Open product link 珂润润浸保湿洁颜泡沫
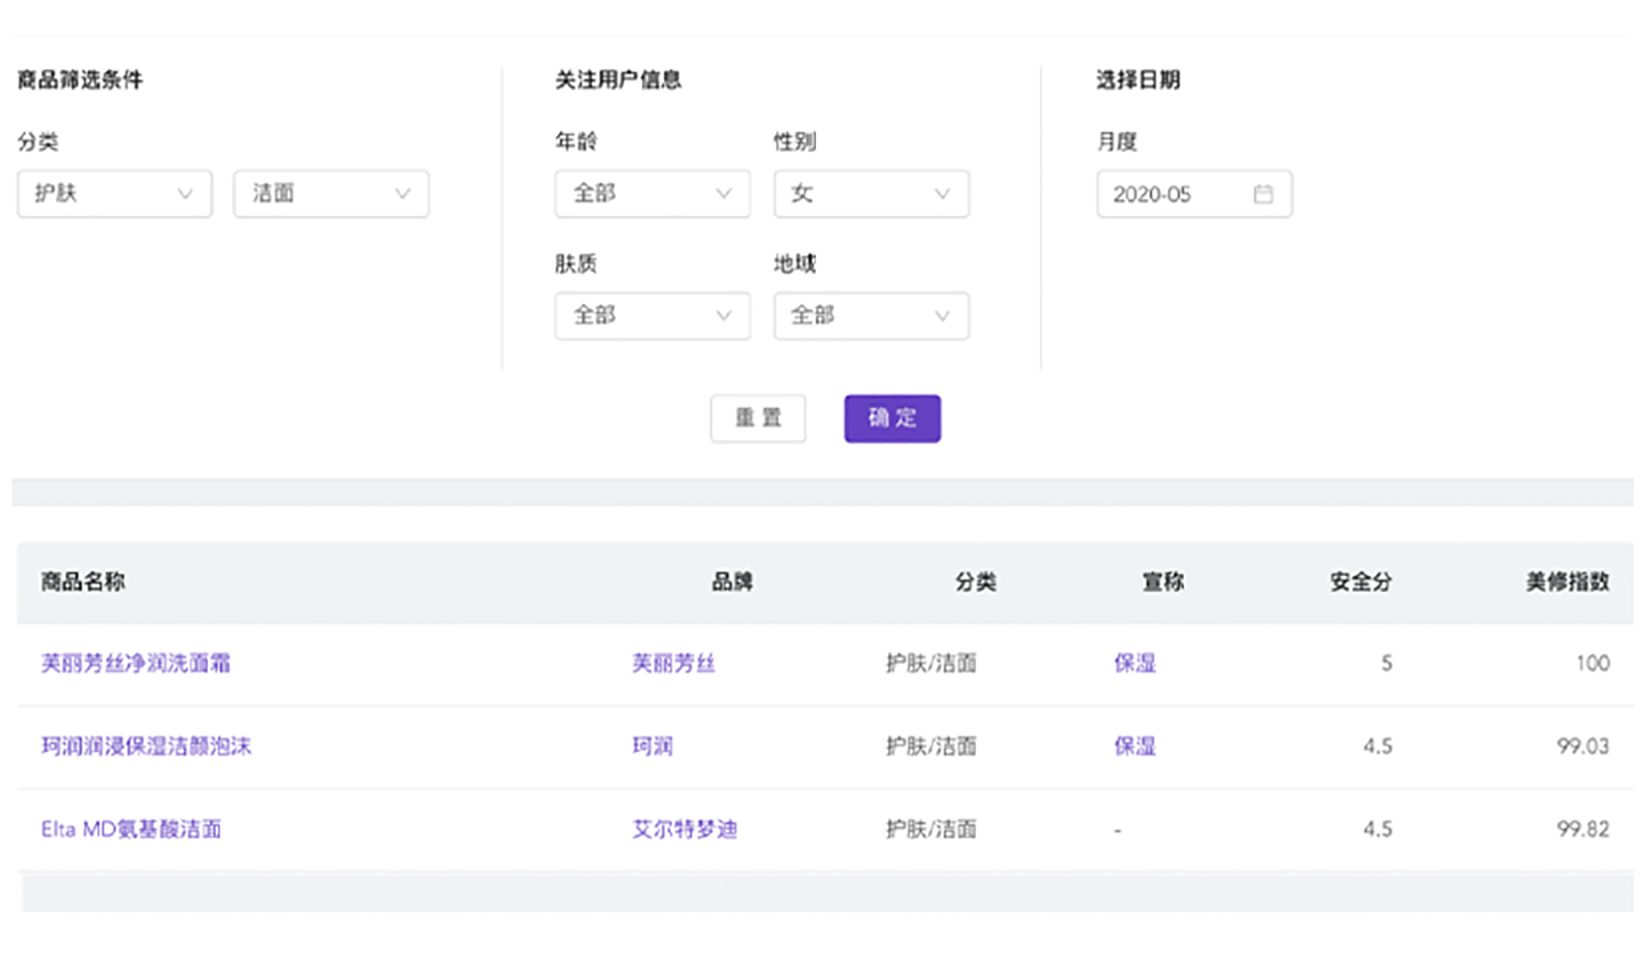This screenshot has width=1648, height=960. coord(146,746)
